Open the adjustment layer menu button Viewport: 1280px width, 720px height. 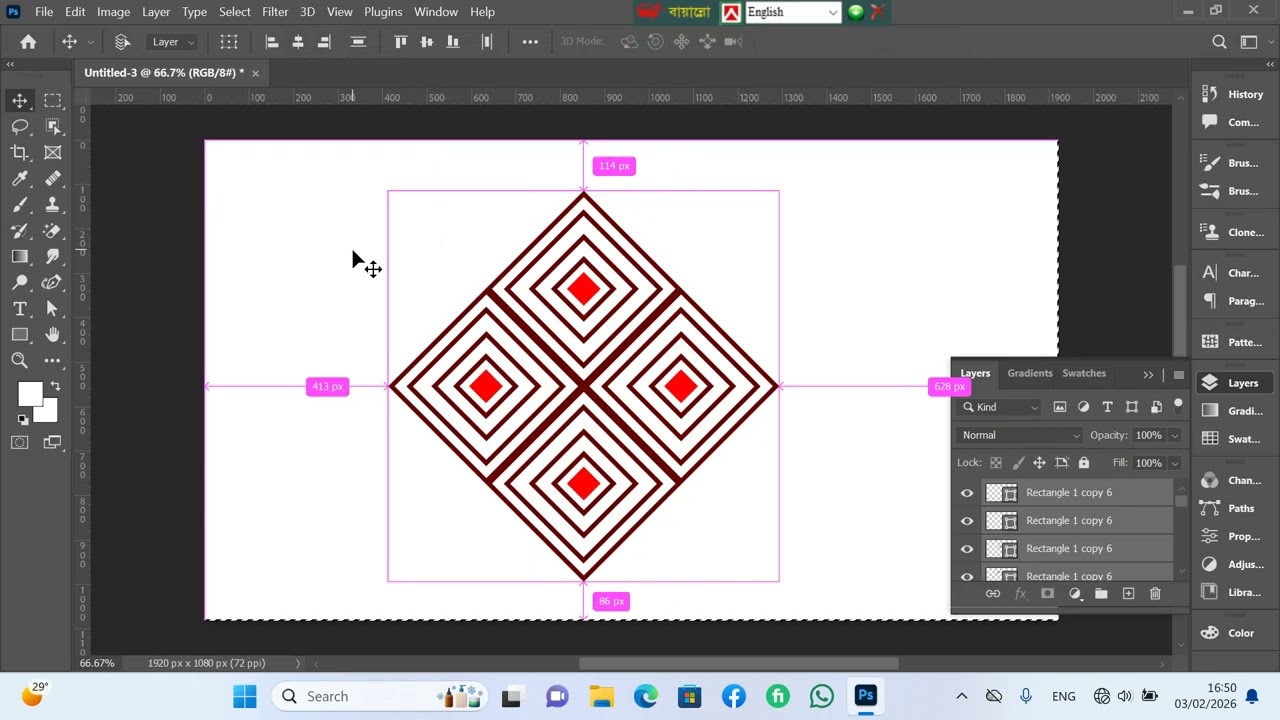click(x=1075, y=594)
